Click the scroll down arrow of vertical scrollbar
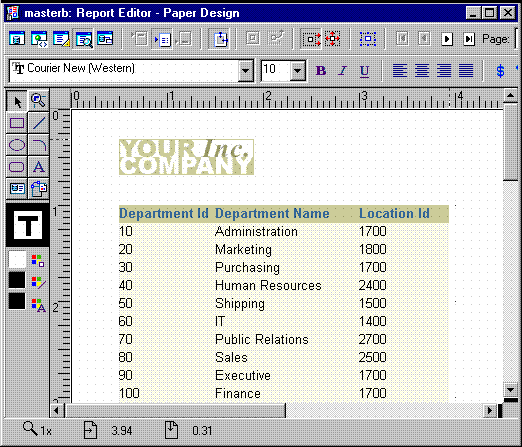The width and height of the screenshot is (522, 447). click(x=510, y=389)
